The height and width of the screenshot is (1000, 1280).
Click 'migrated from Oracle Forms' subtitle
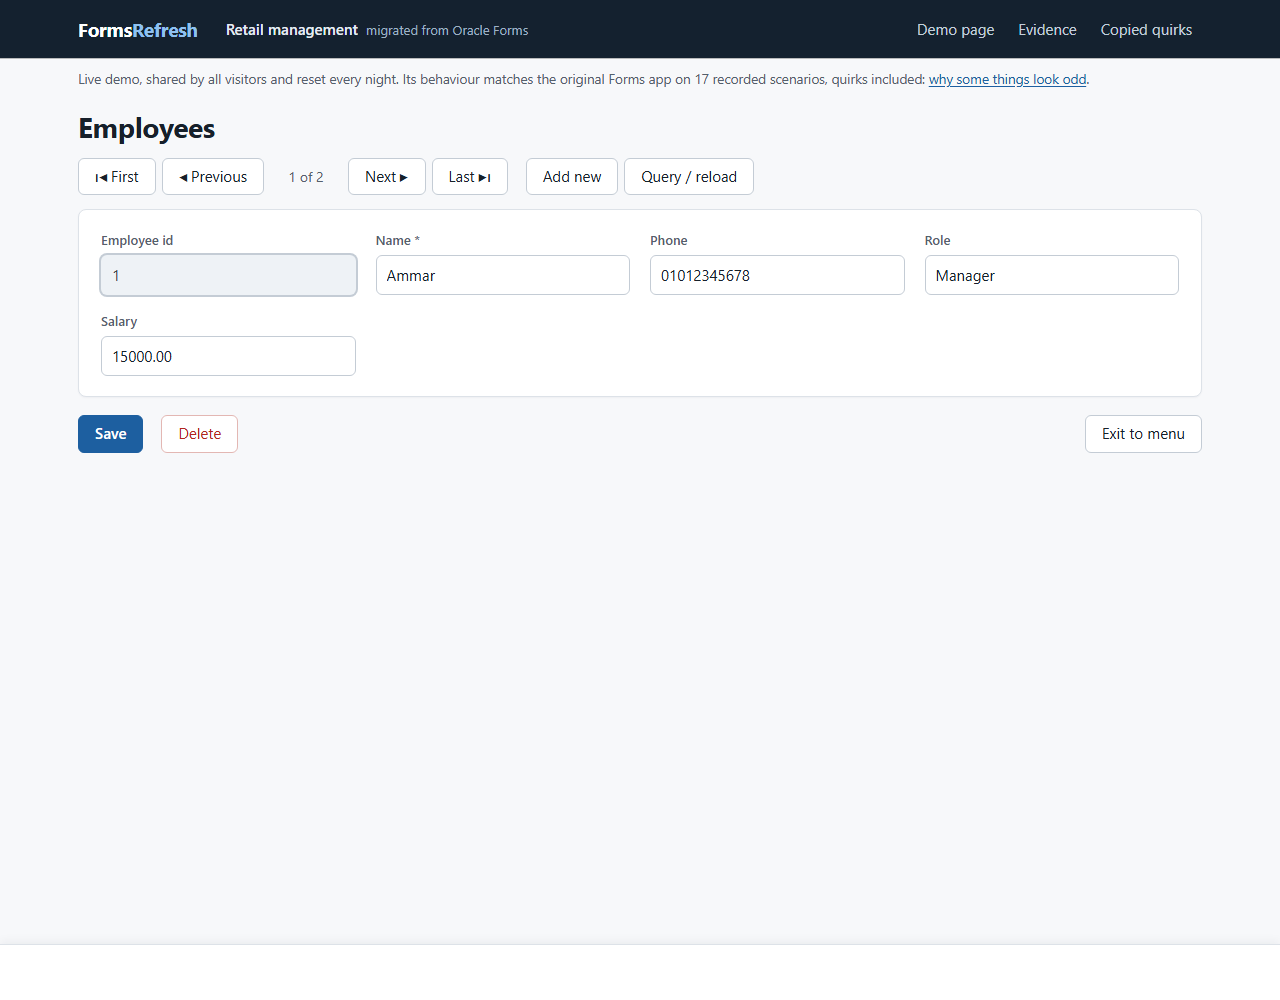447,31
